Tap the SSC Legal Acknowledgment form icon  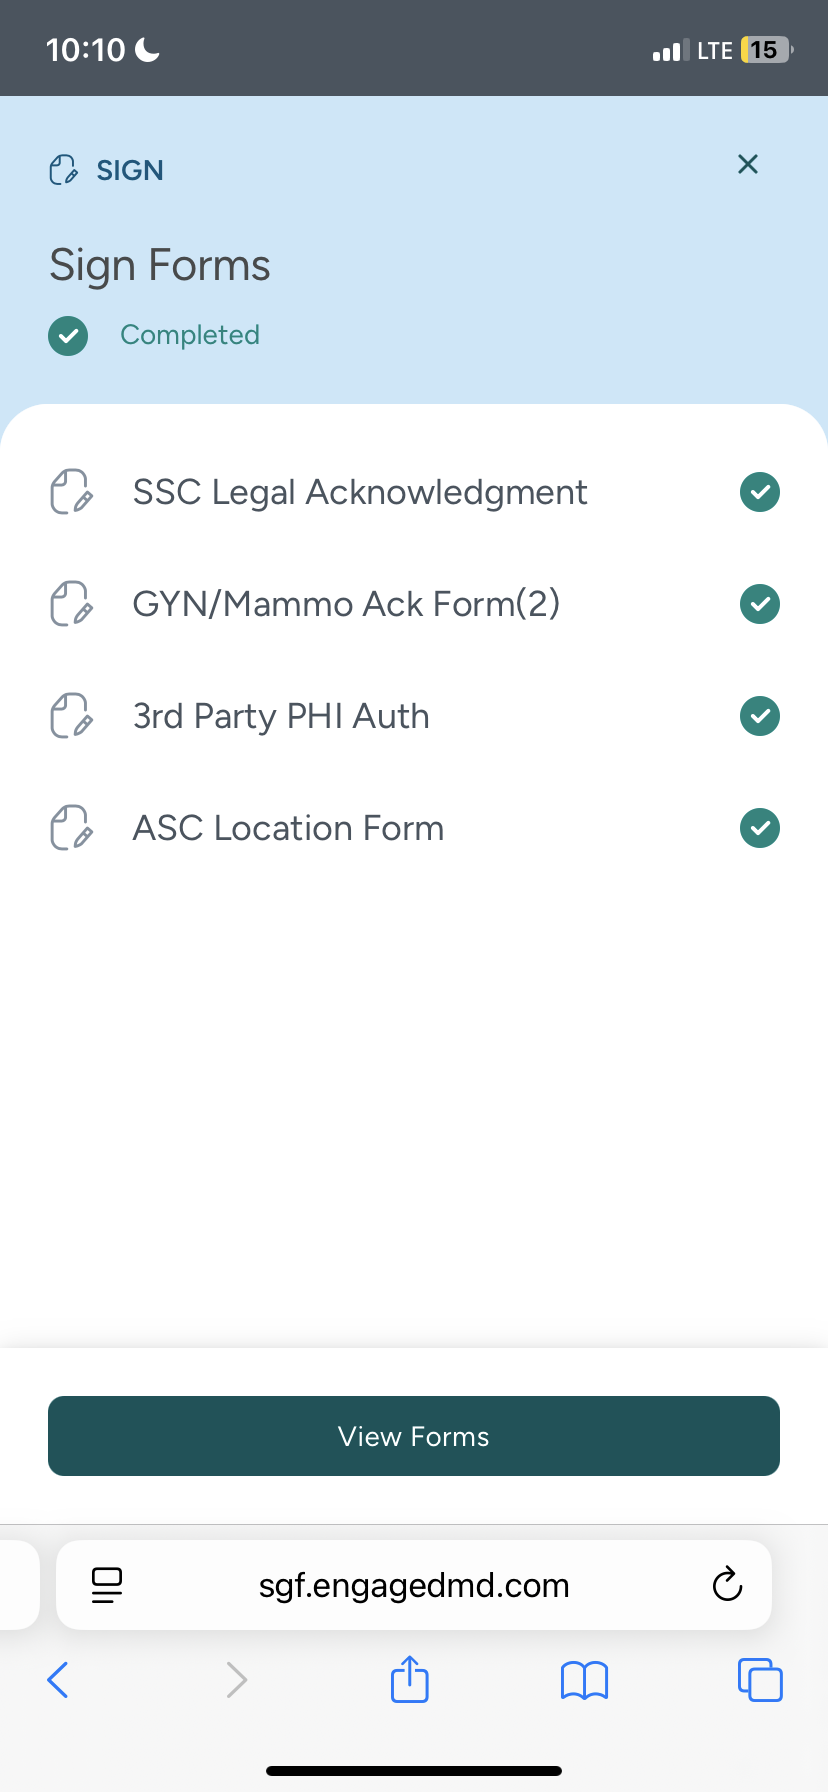click(x=71, y=492)
